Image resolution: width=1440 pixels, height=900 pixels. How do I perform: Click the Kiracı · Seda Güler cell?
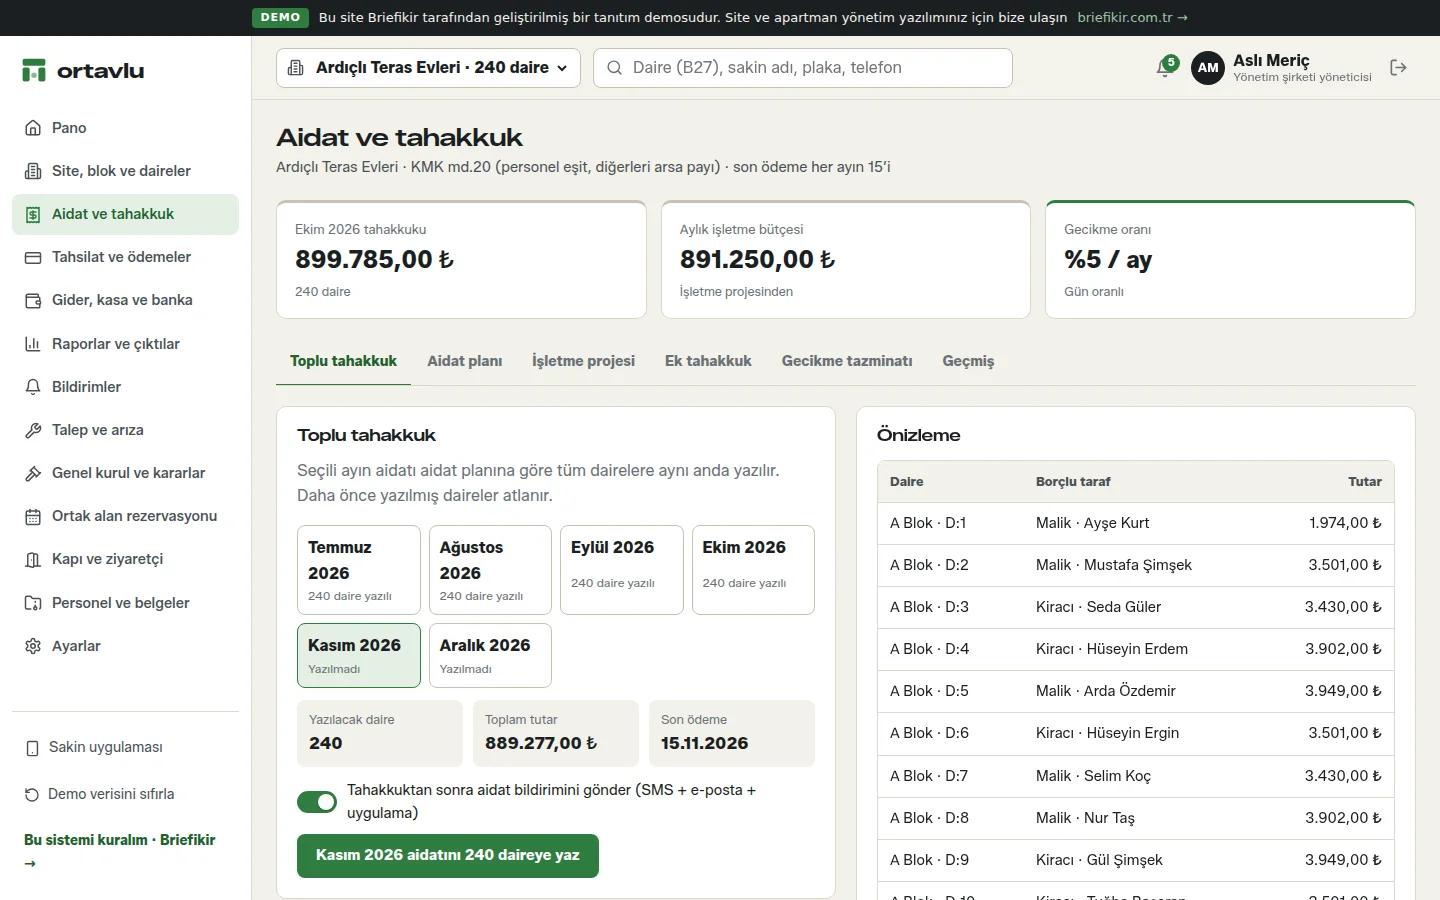tap(1099, 607)
